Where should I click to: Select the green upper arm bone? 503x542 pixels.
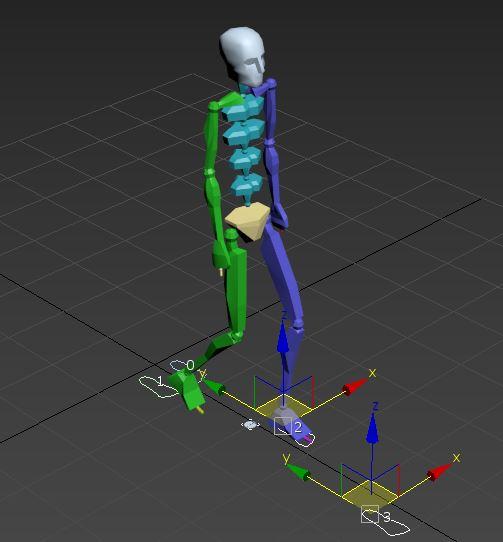(x=212, y=137)
